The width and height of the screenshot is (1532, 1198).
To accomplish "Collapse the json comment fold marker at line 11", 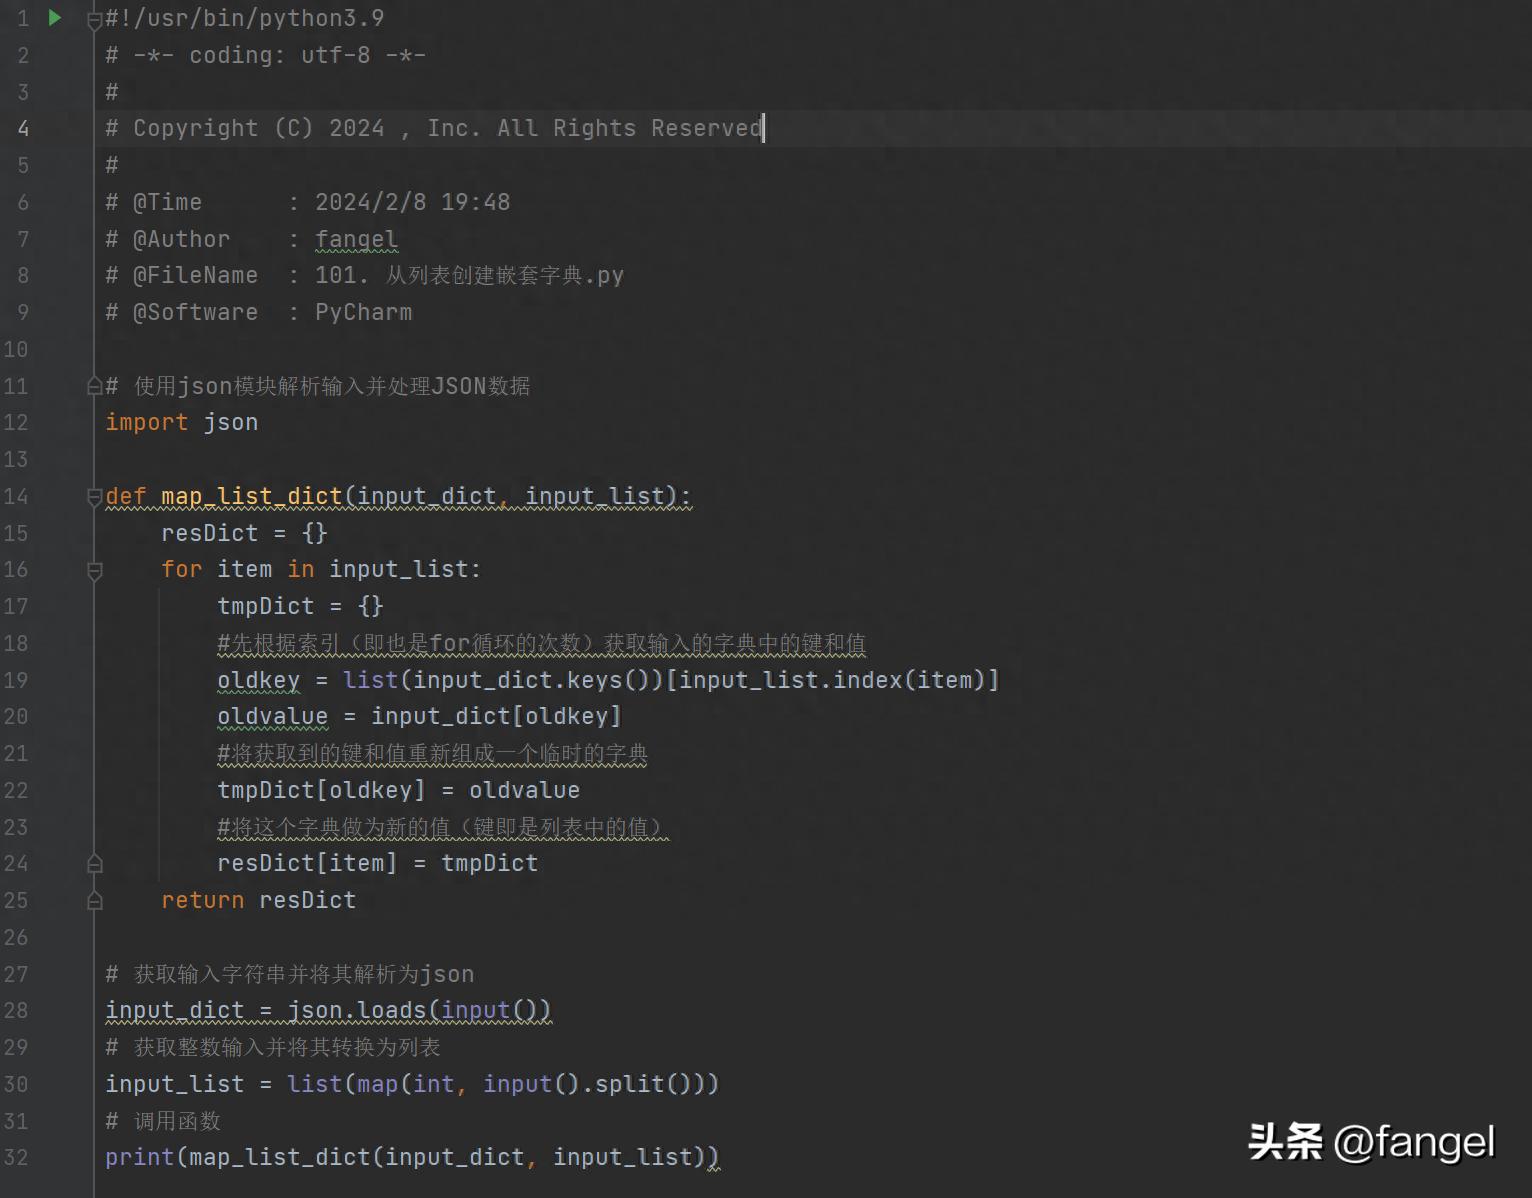I will 95,386.
